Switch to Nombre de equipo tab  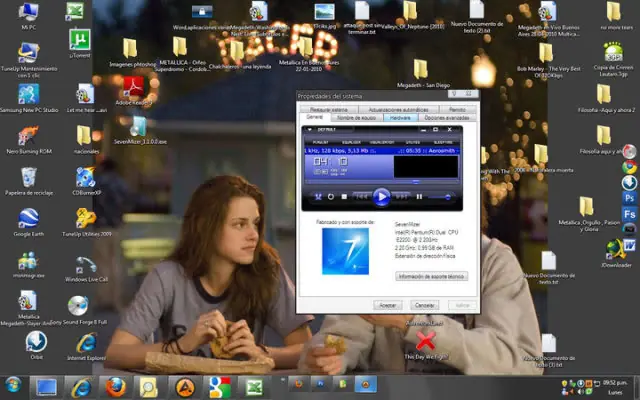tap(356, 118)
